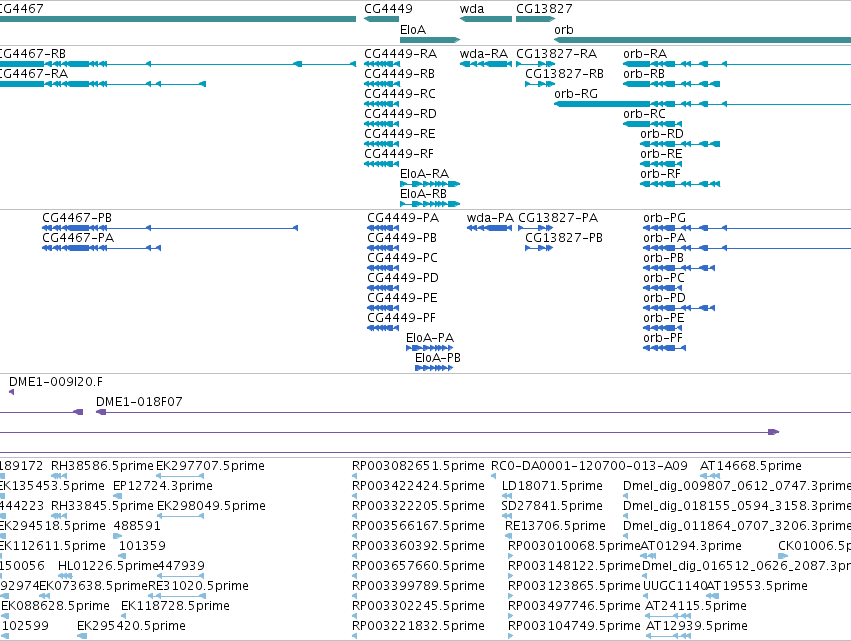Select protein orb-PB
The height and width of the screenshot is (641, 851).
[x=679, y=268]
